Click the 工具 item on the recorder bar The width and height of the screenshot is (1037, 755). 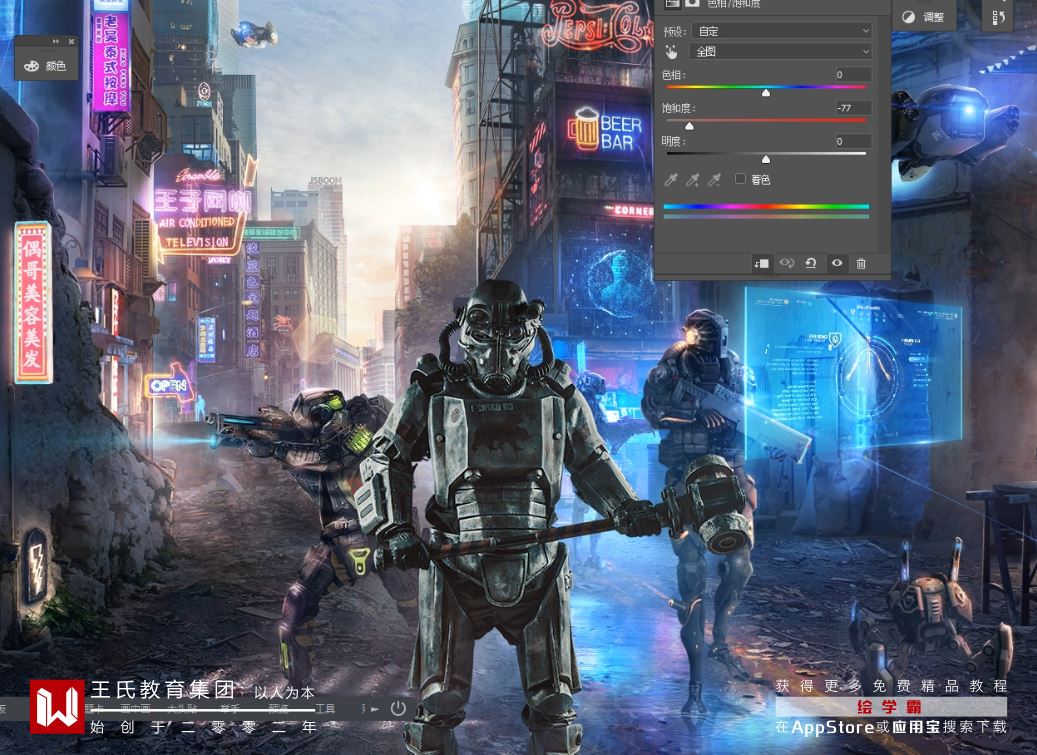(x=325, y=709)
